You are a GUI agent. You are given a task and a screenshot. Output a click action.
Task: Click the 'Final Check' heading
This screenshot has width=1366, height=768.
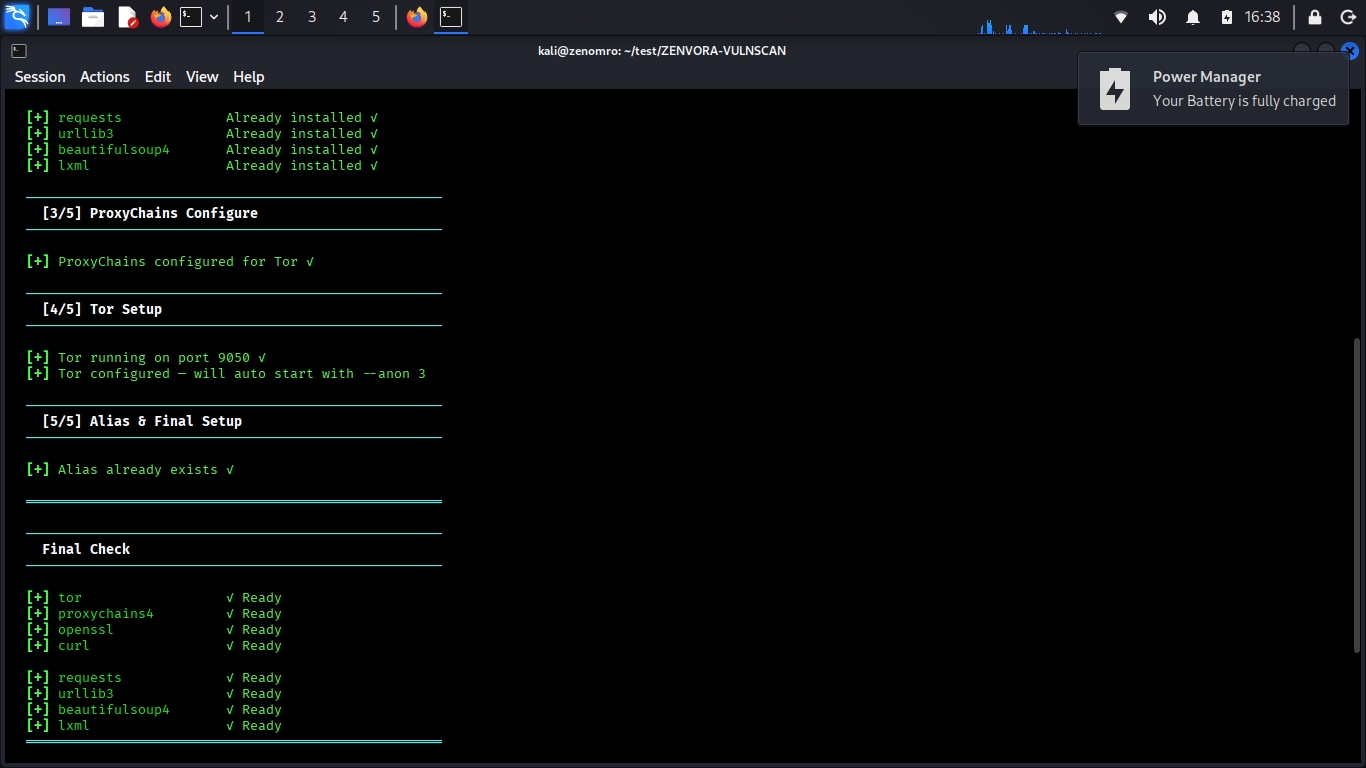point(86,549)
